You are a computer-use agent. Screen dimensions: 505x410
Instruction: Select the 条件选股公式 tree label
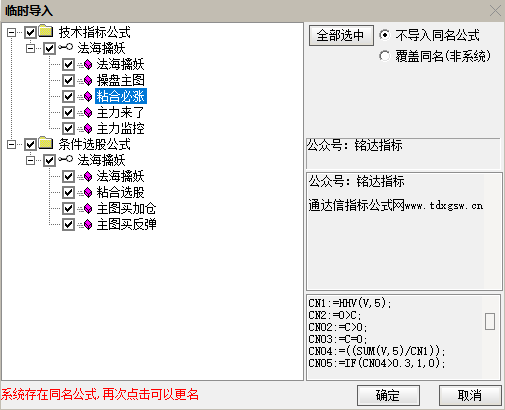pyautogui.click(x=95, y=144)
